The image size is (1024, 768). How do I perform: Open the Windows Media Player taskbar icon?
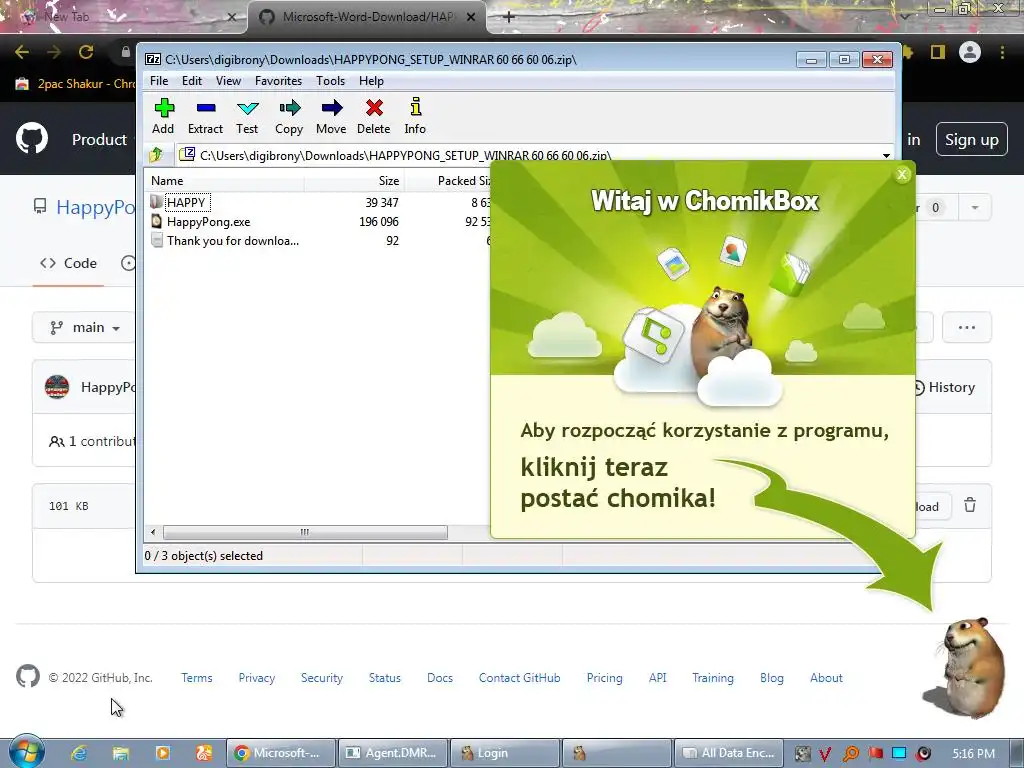click(x=163, y=753)
